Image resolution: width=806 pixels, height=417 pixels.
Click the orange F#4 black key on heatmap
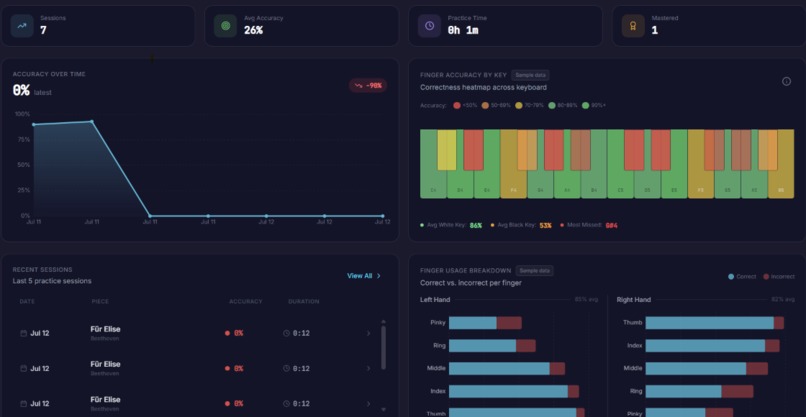pos(527,150)
